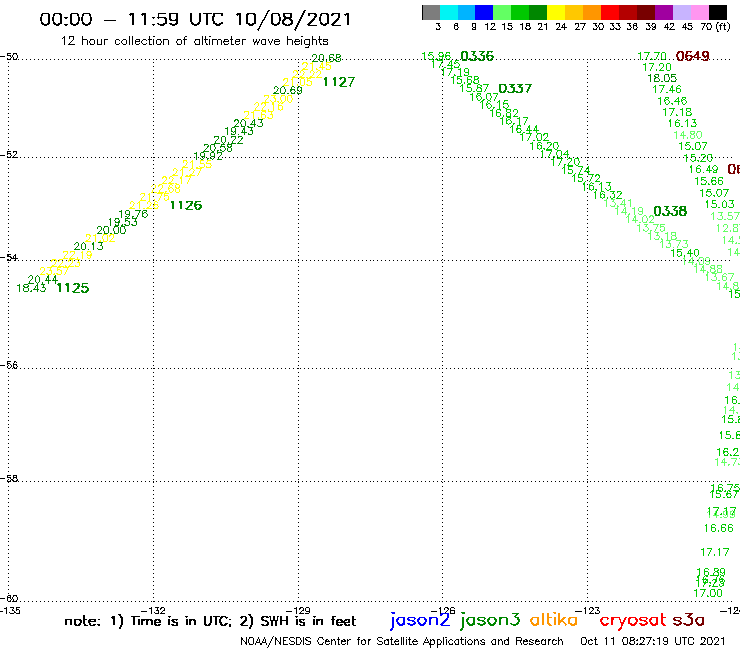Click the wave height value '17.46'
Viewport: 740px width, 650px height.
[666, 89]
